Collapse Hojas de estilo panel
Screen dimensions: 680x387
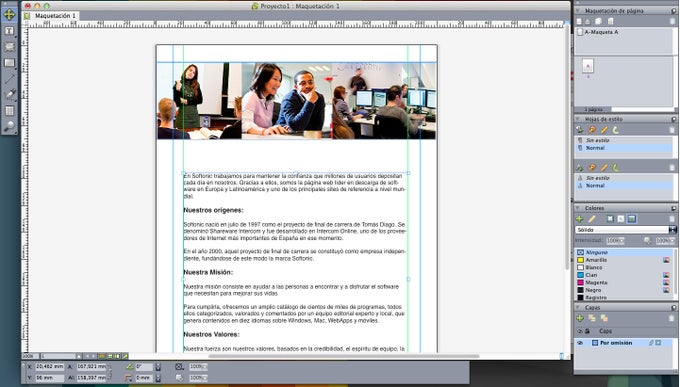(x=578, y=119)
